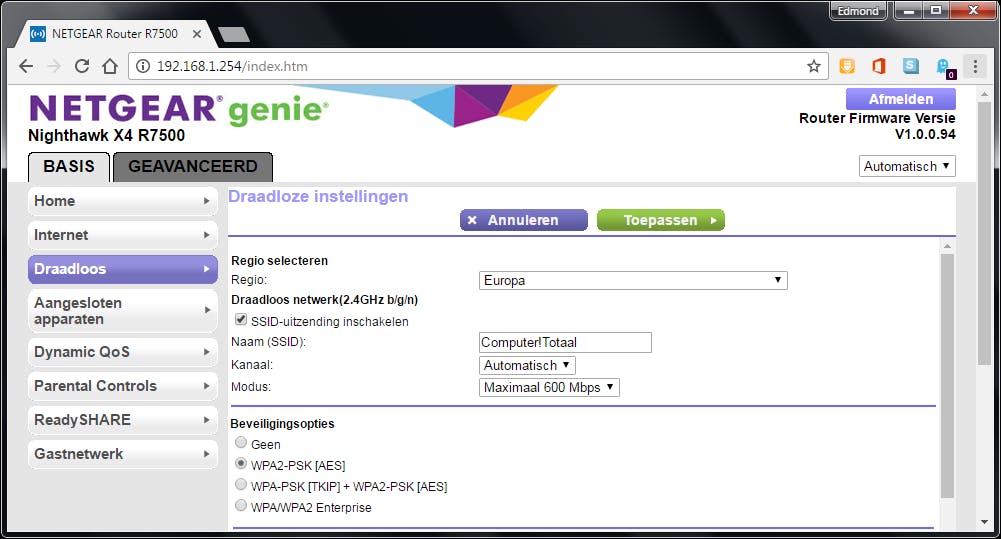
Task: Open the Automatisch language dropdown
Action: (907, 166)
